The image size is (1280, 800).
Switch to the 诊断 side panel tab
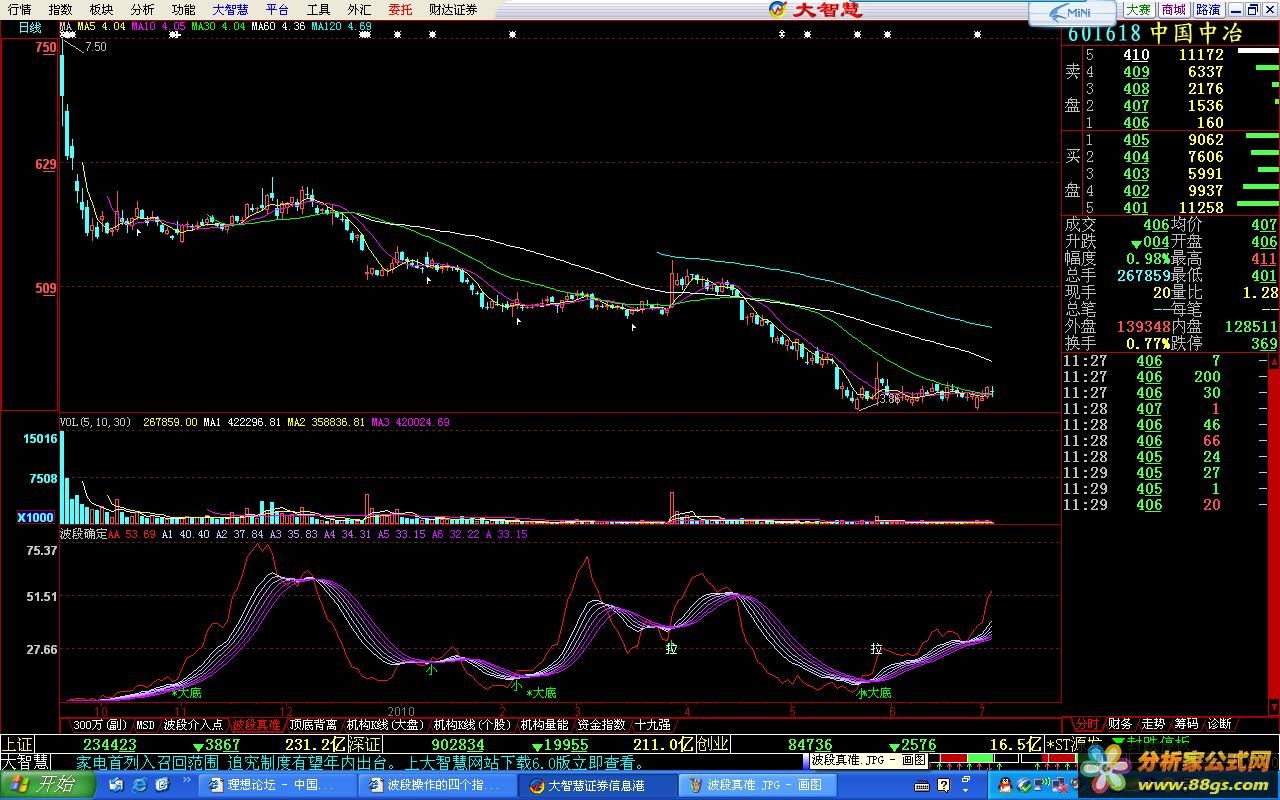click(x=1220, y=724)
